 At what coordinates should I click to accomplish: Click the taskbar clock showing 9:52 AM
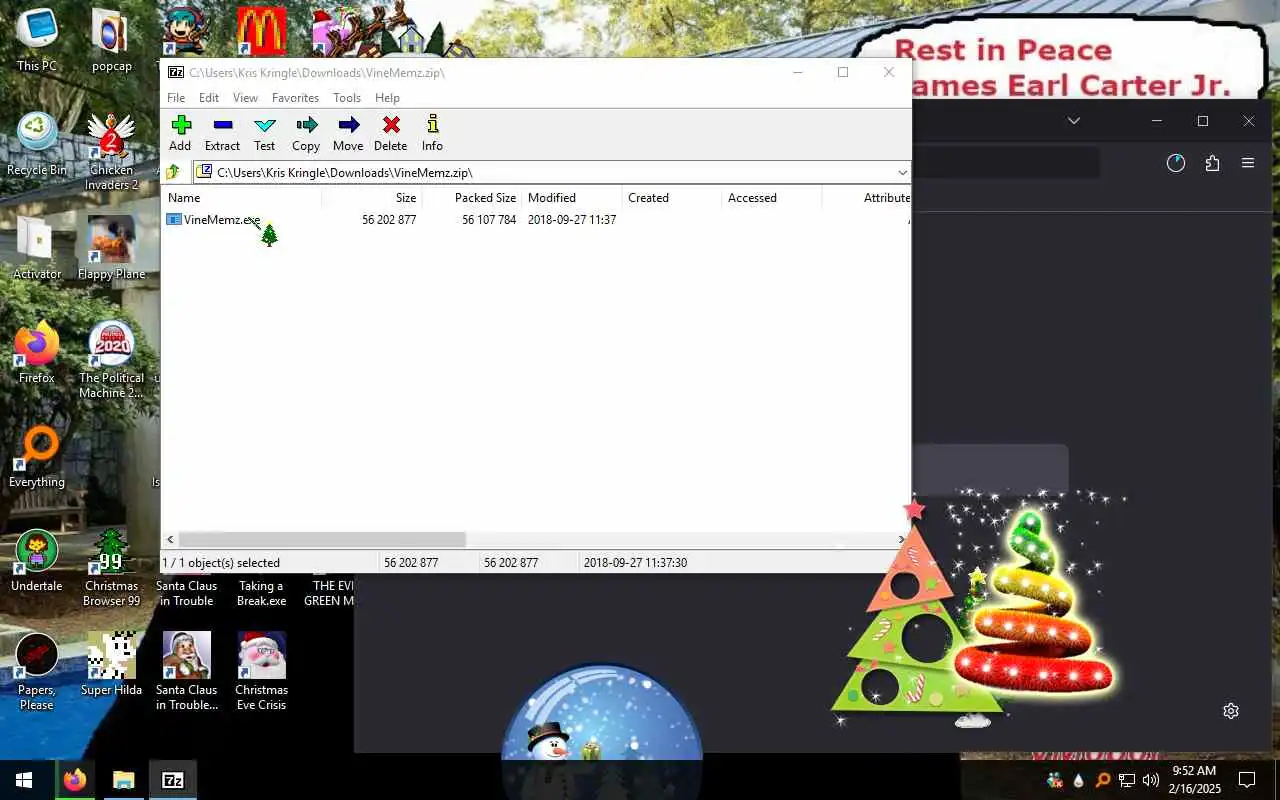1195,780
